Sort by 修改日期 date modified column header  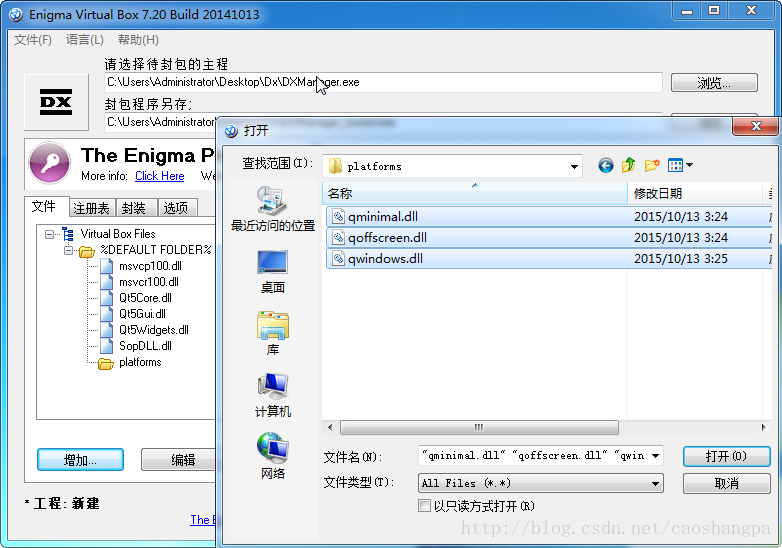[695, 193]
